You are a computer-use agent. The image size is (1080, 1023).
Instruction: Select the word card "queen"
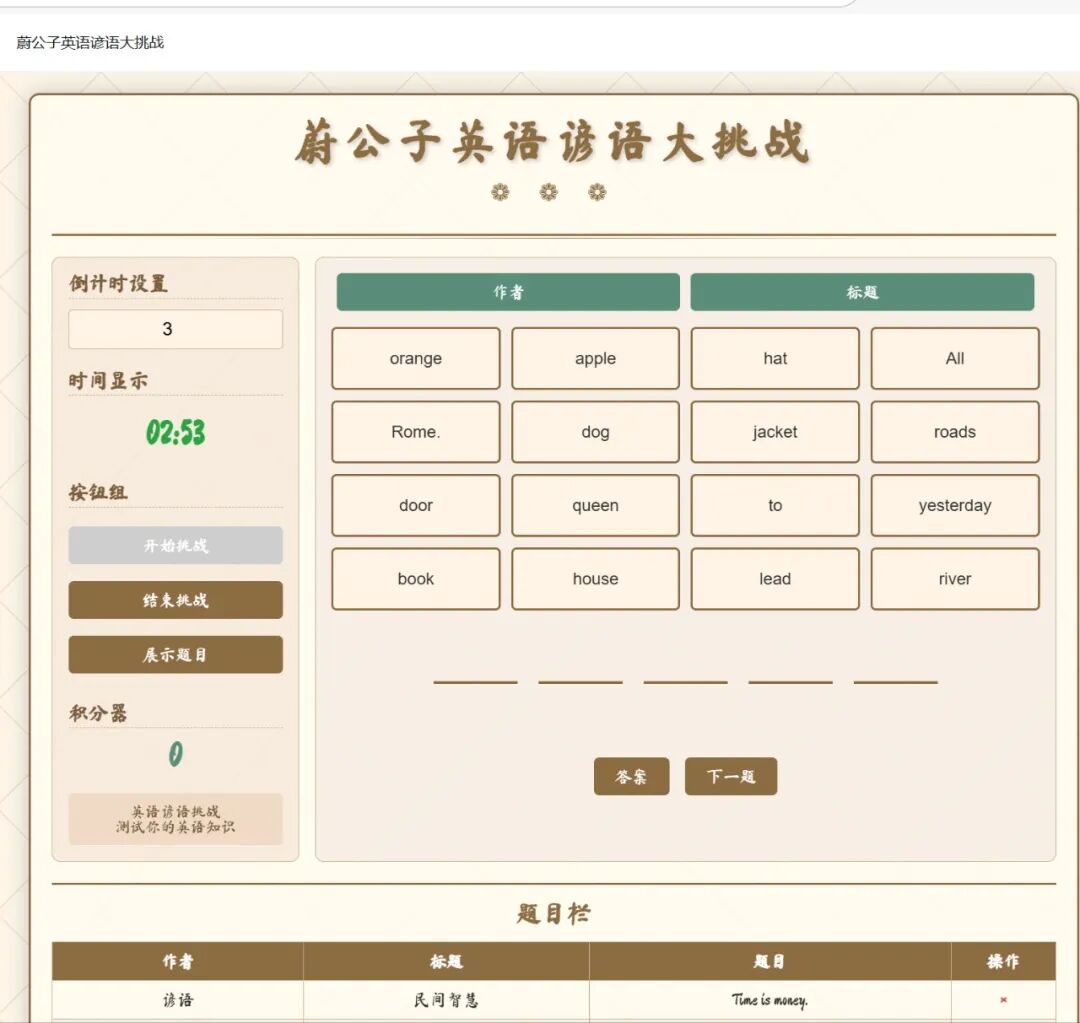595,506
